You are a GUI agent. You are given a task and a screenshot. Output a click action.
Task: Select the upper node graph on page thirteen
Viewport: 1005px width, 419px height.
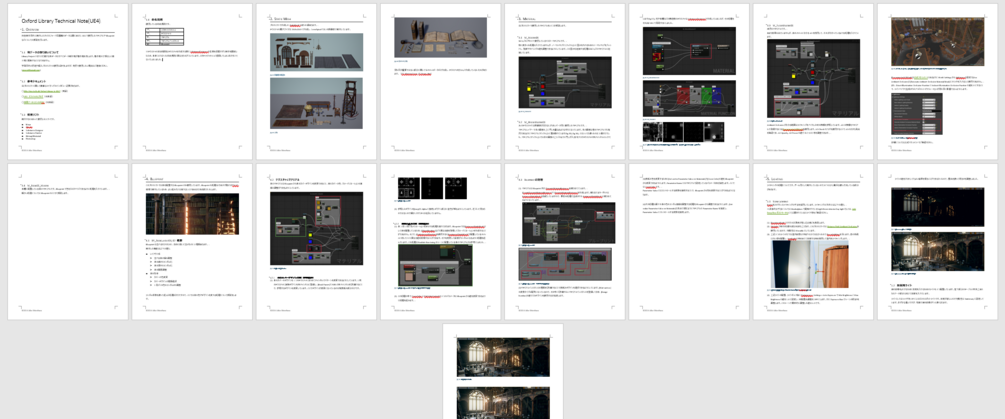point(569,223)
